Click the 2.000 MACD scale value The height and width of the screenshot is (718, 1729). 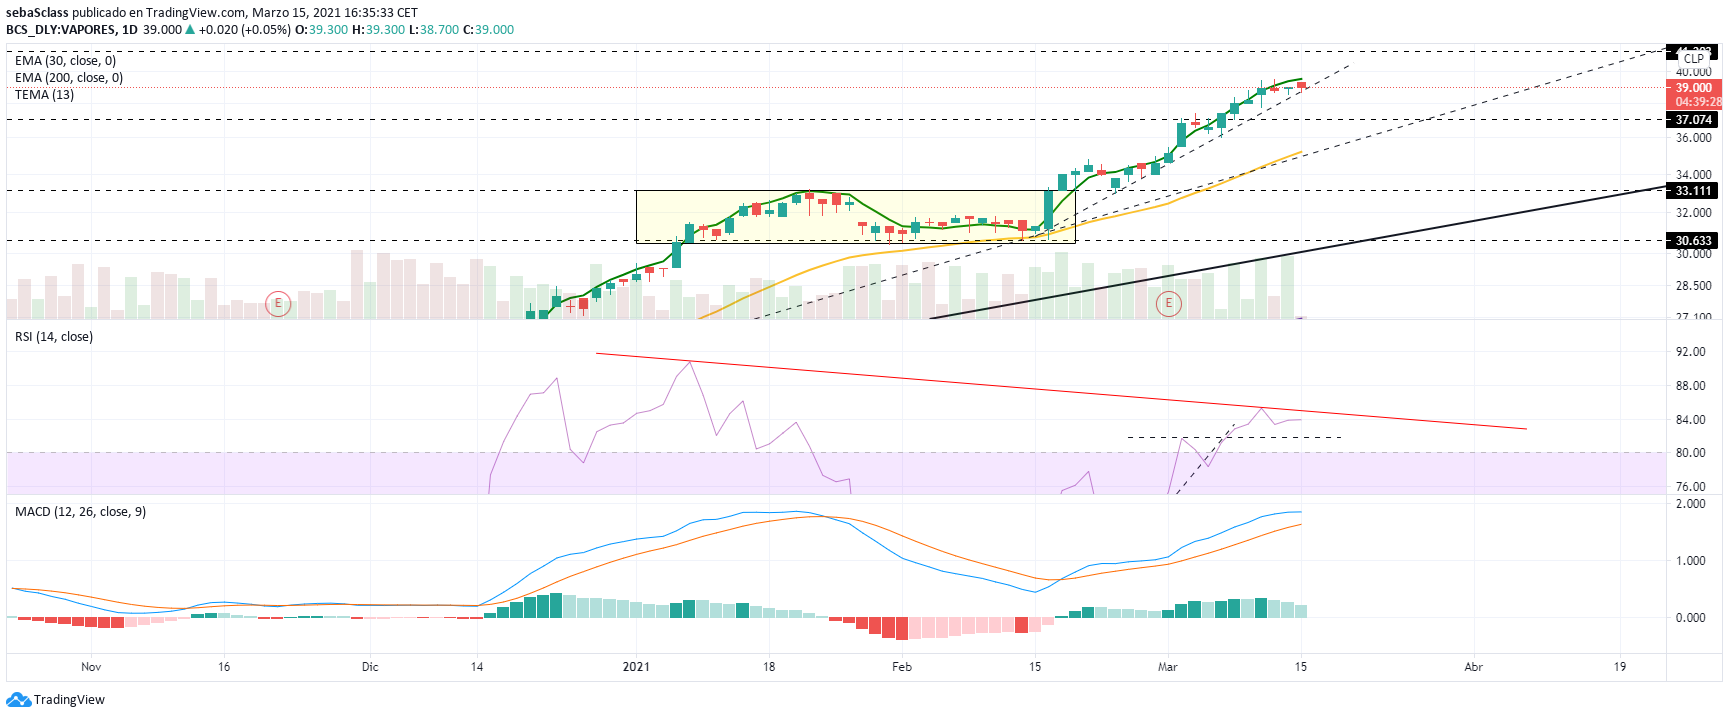(x=1690, y=504)
